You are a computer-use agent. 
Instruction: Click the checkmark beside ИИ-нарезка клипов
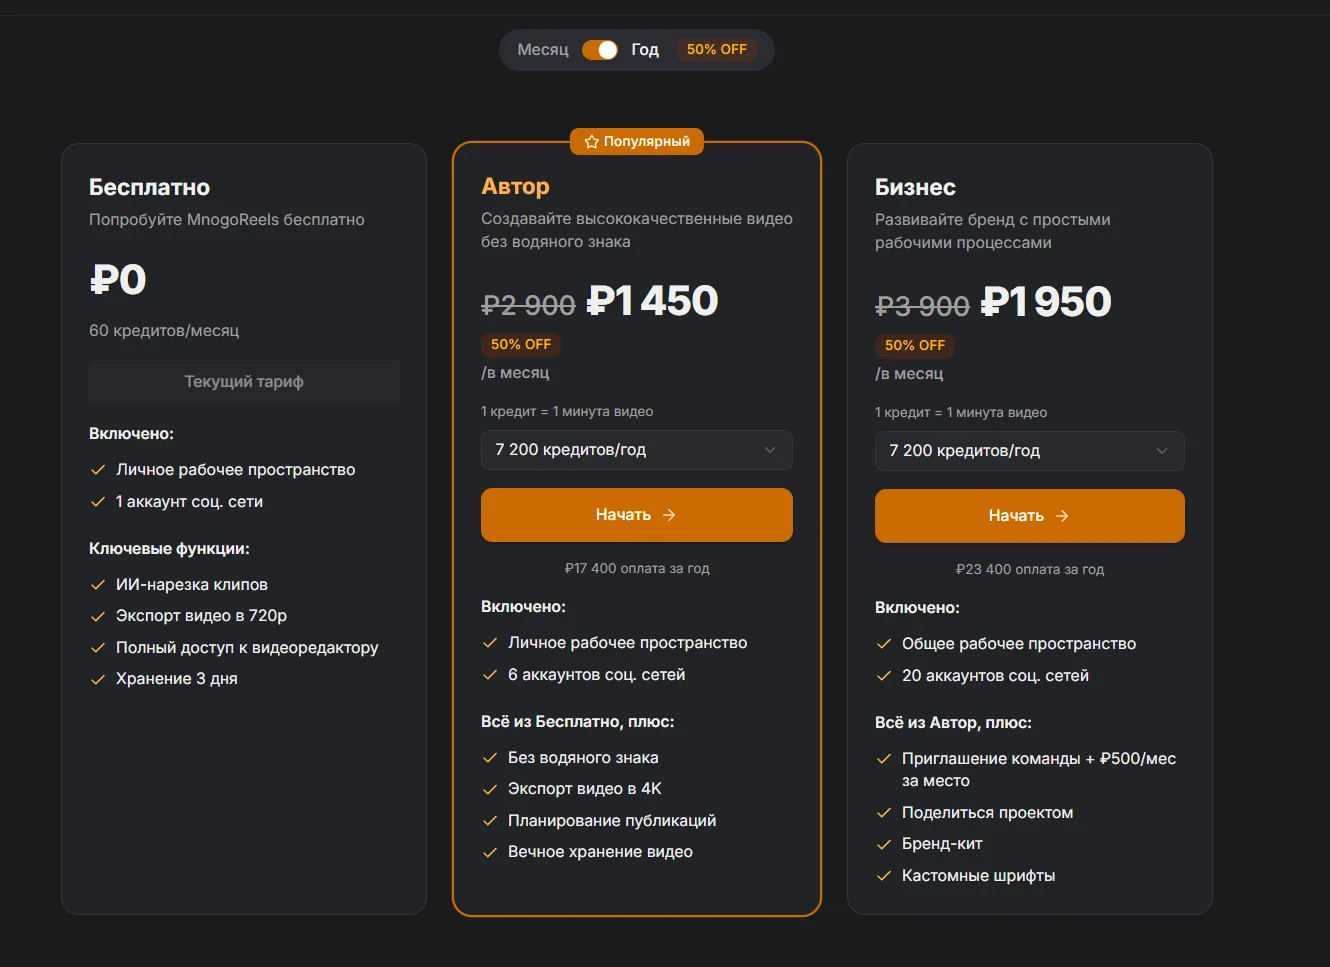98,585
